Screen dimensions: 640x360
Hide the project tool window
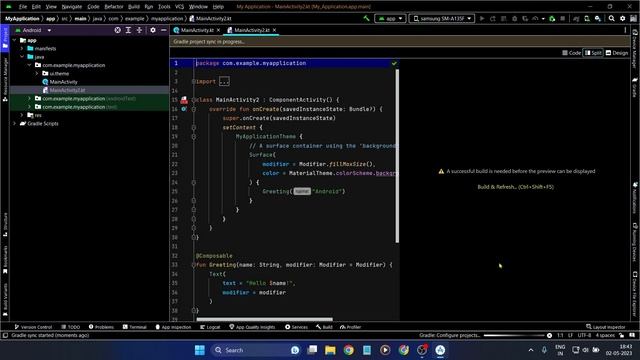(x=164, y=30)
